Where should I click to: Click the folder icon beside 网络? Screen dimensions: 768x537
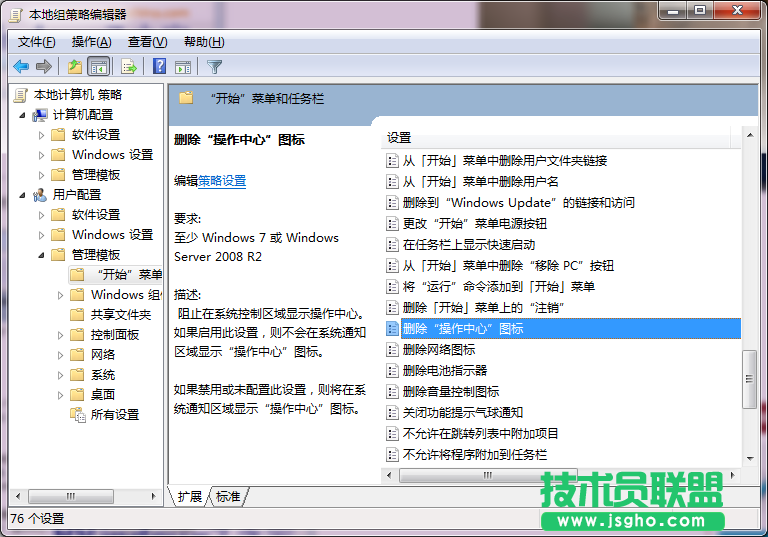point(77,355)
